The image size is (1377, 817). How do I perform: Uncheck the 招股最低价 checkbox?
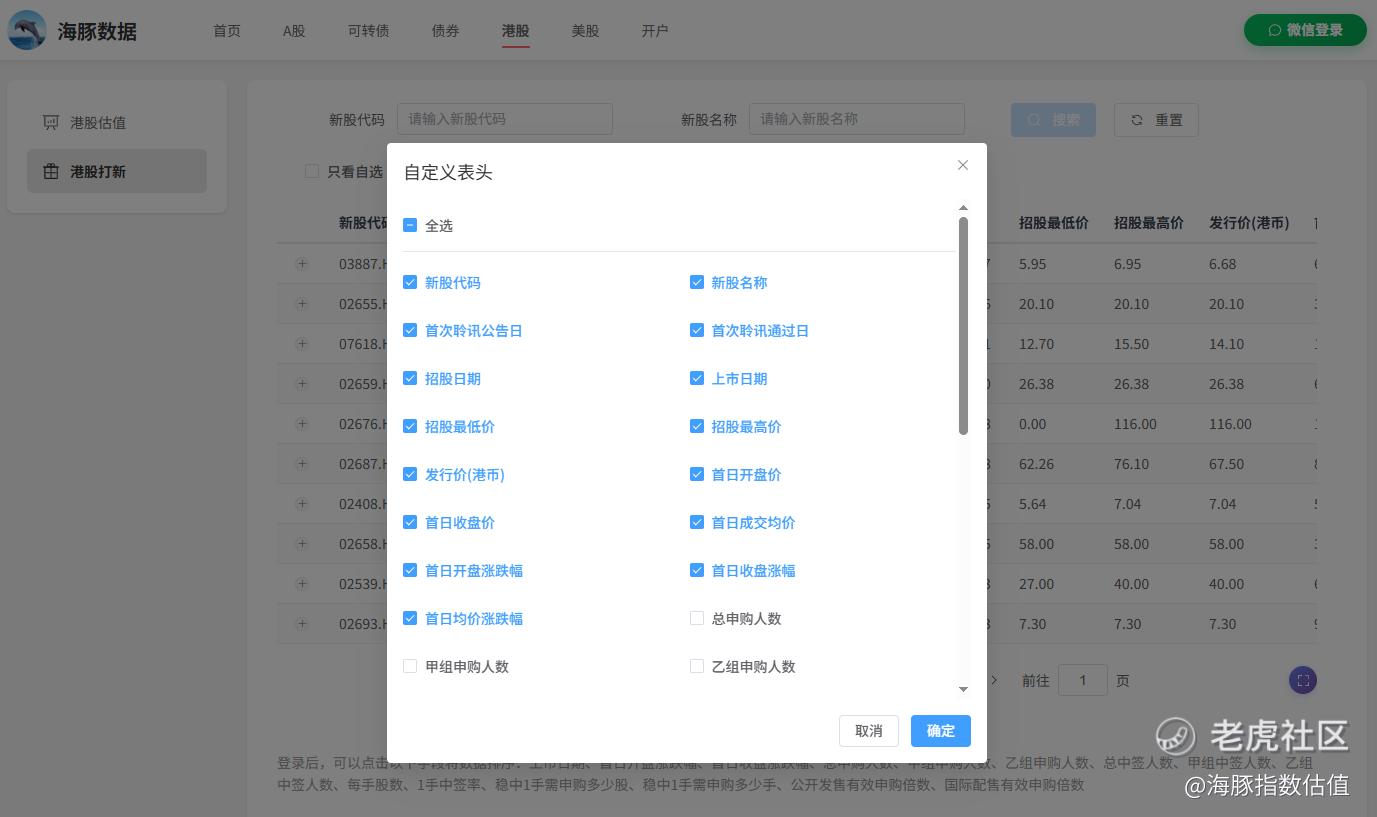coord(410,427)
